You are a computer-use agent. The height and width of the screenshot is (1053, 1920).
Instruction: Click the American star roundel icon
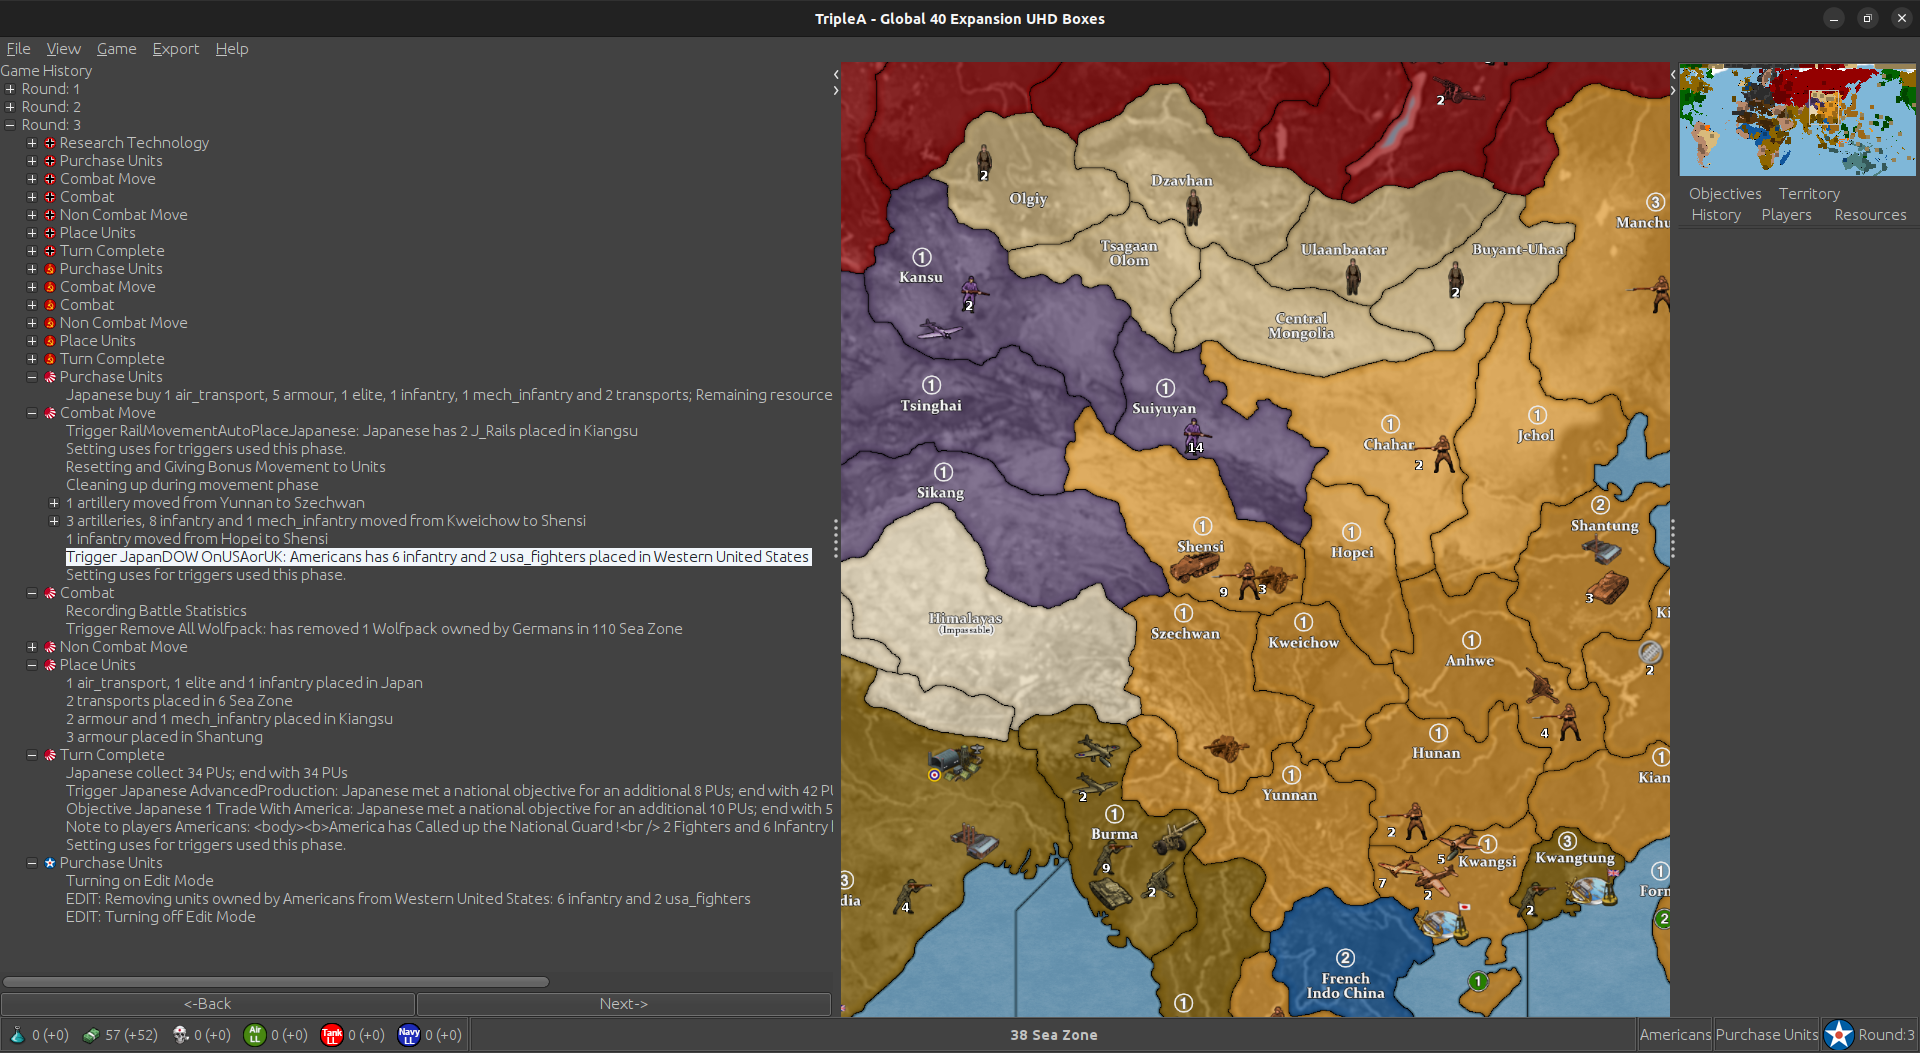pos(1838,1035)
